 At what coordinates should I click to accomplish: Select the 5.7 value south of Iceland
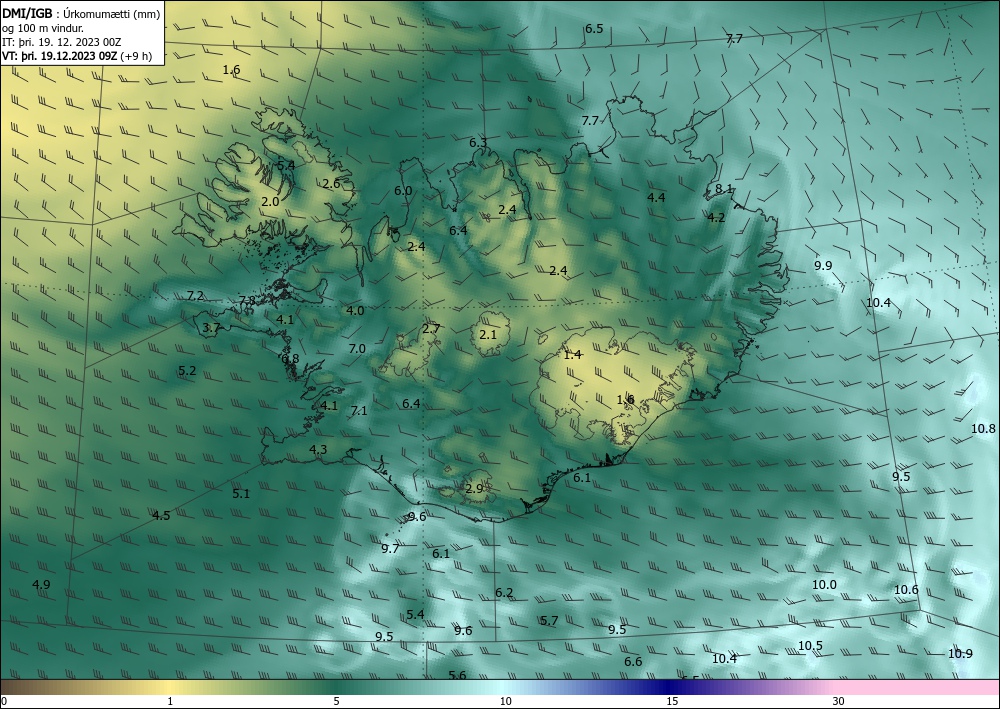point(549,620)
